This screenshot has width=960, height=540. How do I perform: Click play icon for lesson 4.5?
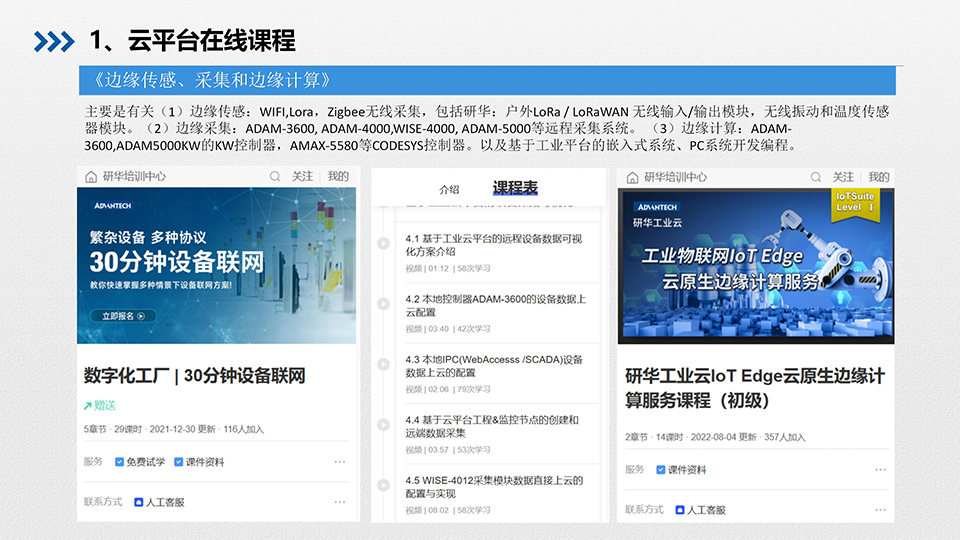(383, 485)
